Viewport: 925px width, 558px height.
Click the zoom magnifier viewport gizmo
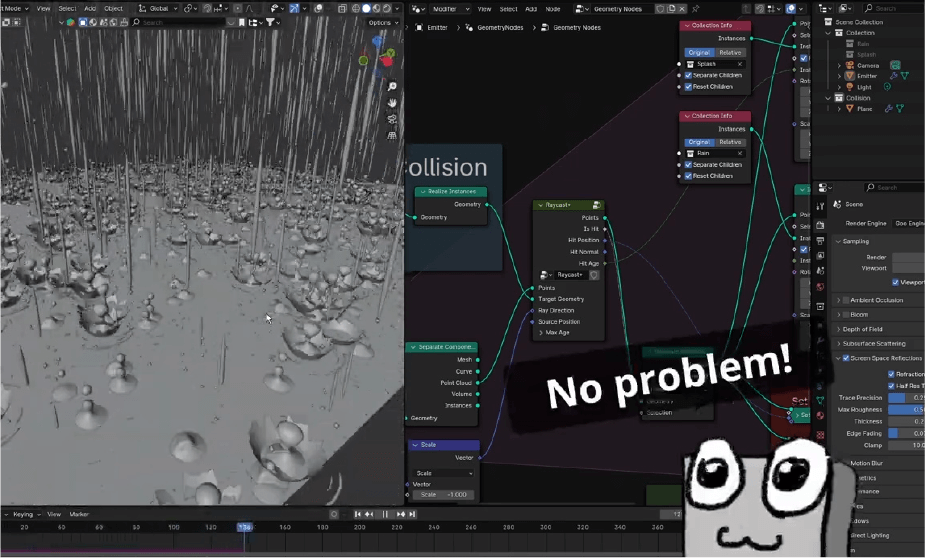click(x=393, y=87)
